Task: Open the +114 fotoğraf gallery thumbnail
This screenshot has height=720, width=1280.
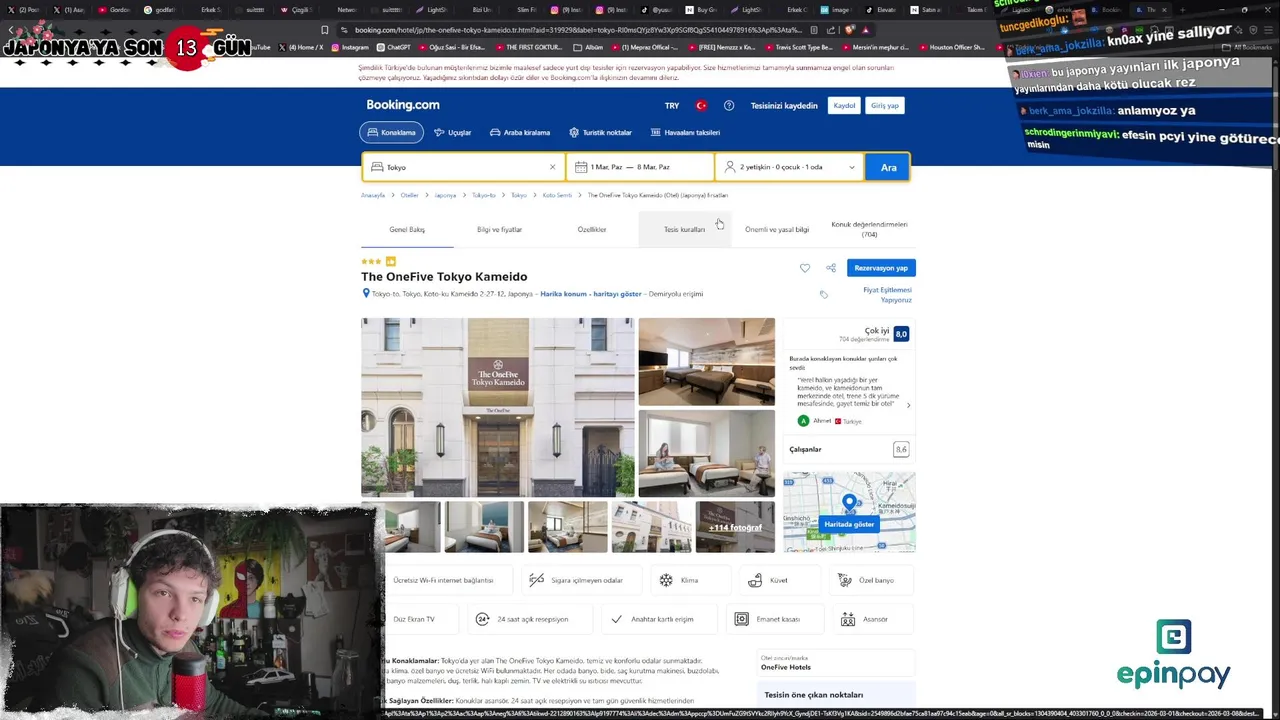Action: [735, 527]
